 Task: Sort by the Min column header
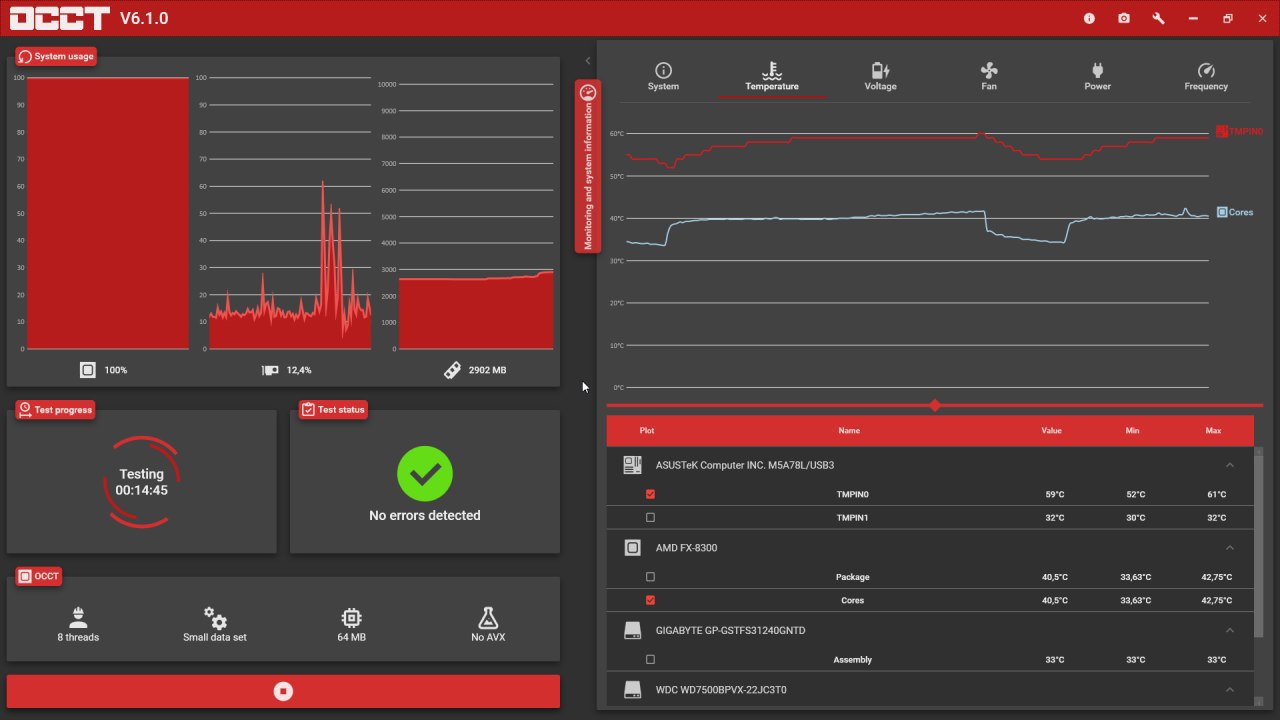point(1132,431)
